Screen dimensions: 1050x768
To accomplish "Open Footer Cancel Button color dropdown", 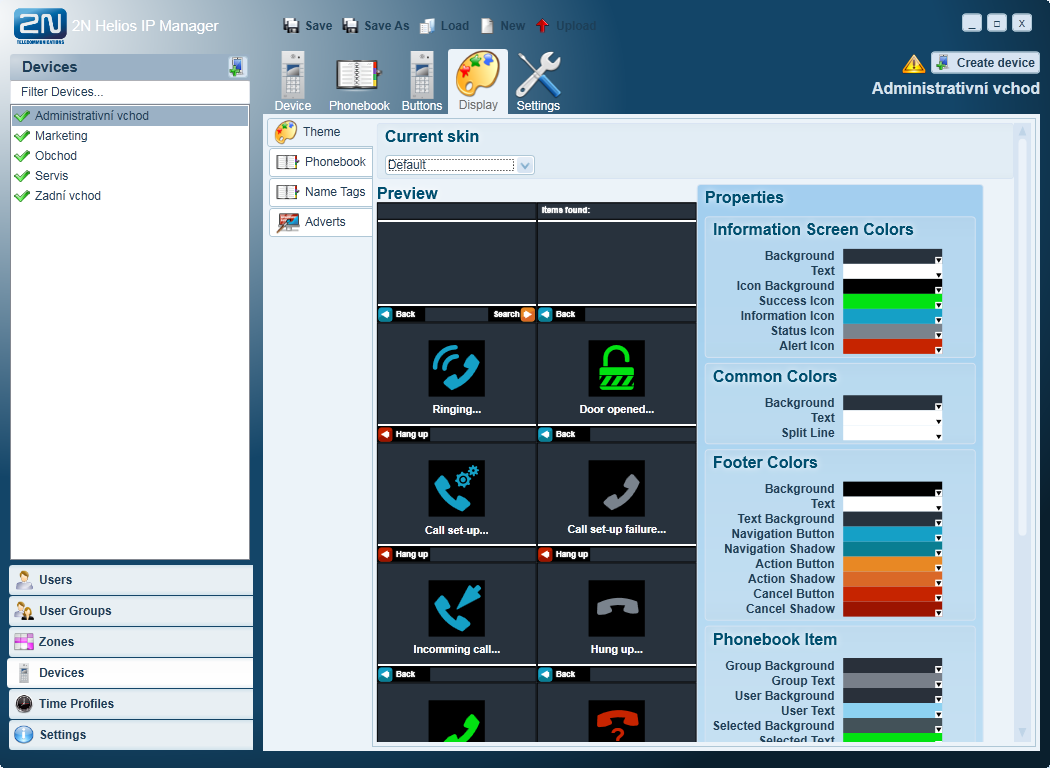I will click(938, 597).
